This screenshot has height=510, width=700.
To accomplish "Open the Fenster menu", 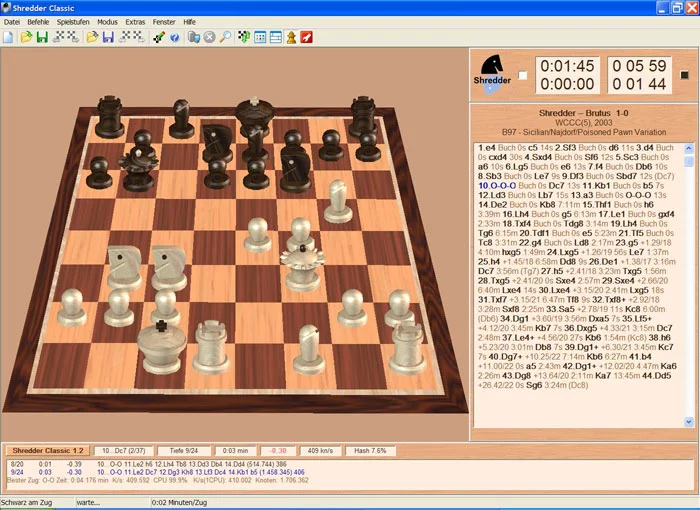I will point(164,22).
